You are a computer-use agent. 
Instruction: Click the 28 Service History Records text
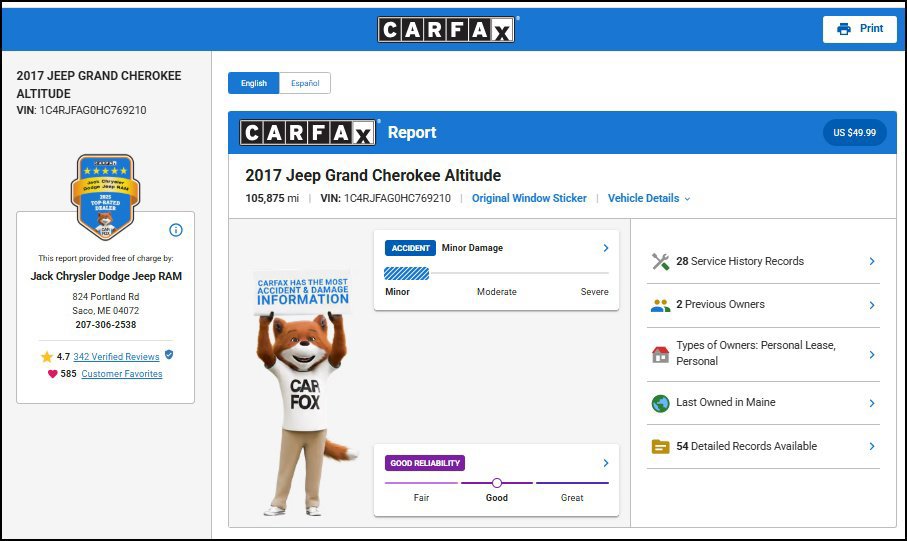pyautogui.click(x=740, y=262)
